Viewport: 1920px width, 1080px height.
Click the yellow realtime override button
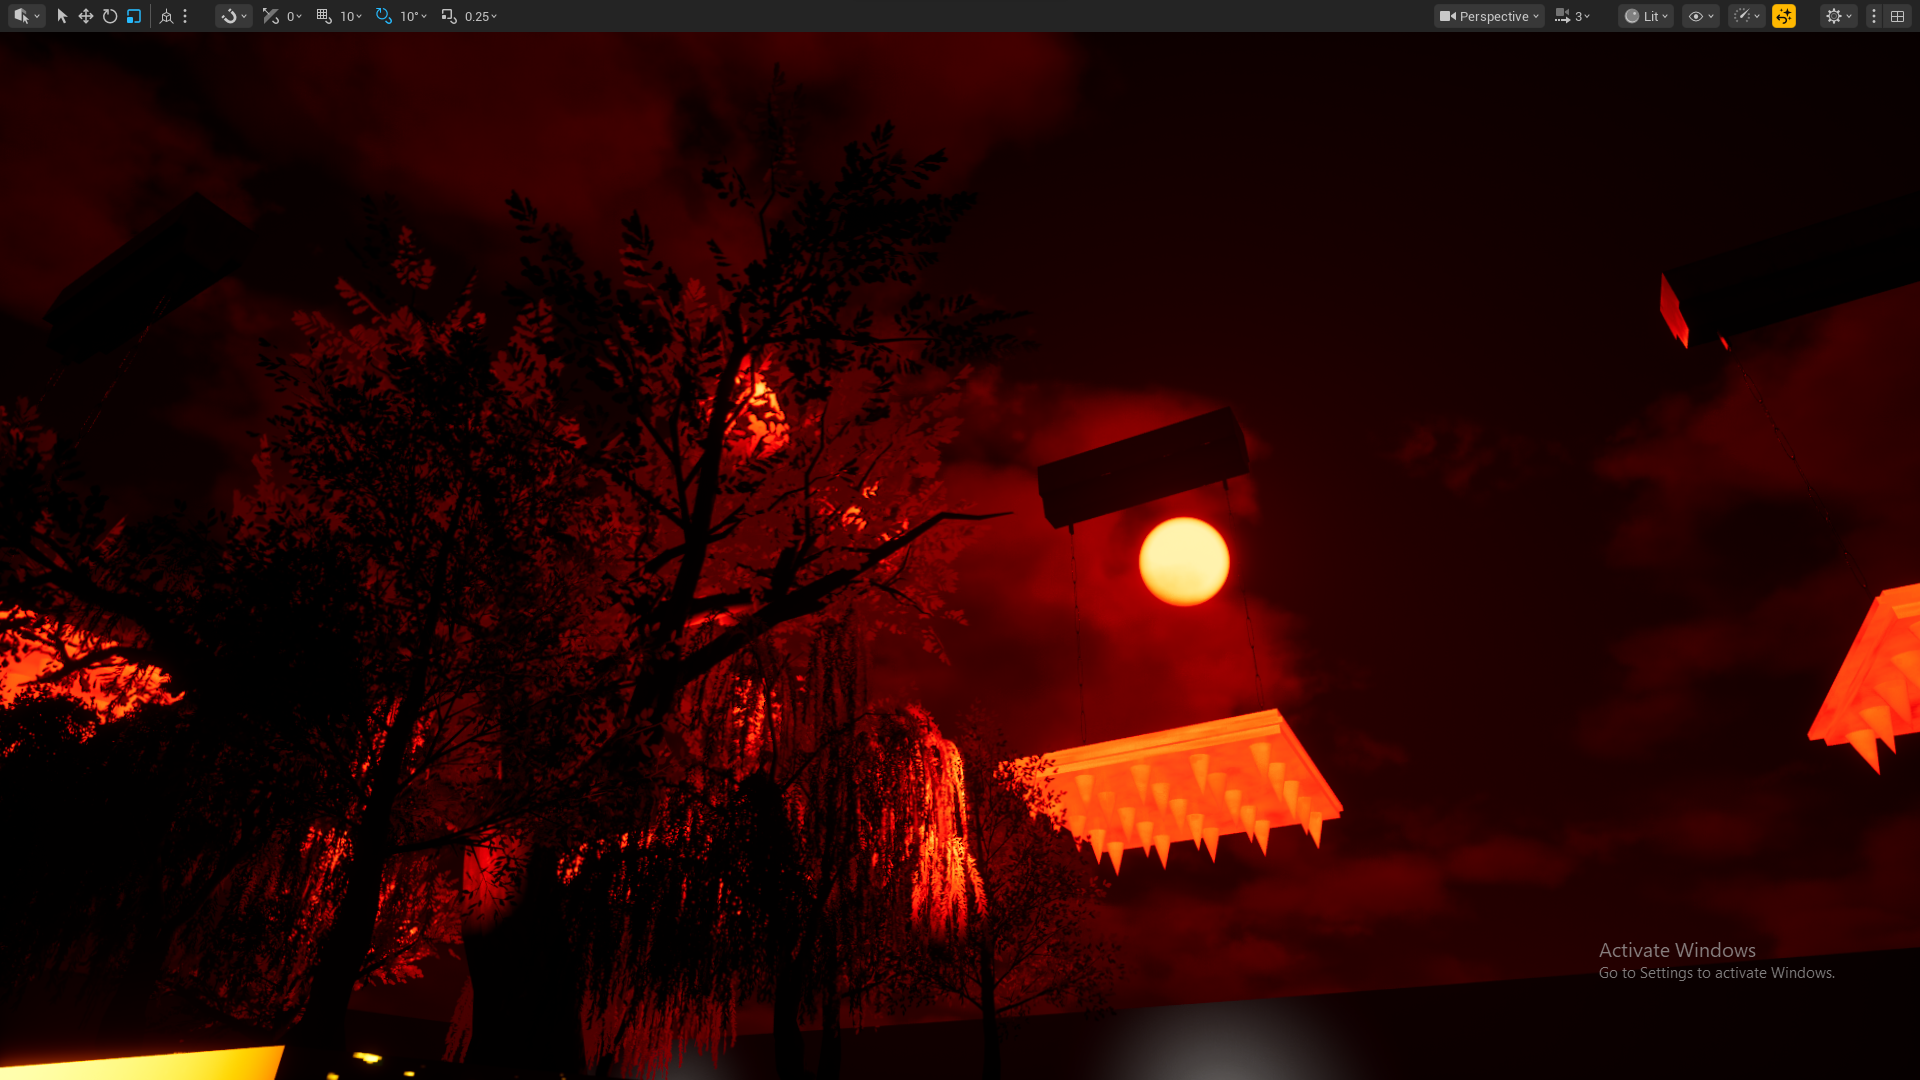[1784, 16]
